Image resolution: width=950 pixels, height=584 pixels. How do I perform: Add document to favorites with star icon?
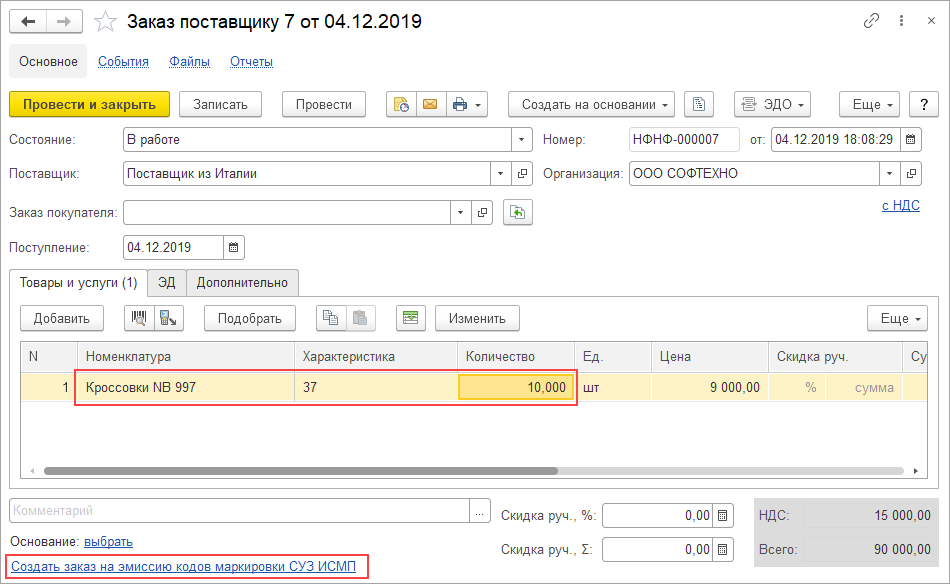(x=105, y=22)
